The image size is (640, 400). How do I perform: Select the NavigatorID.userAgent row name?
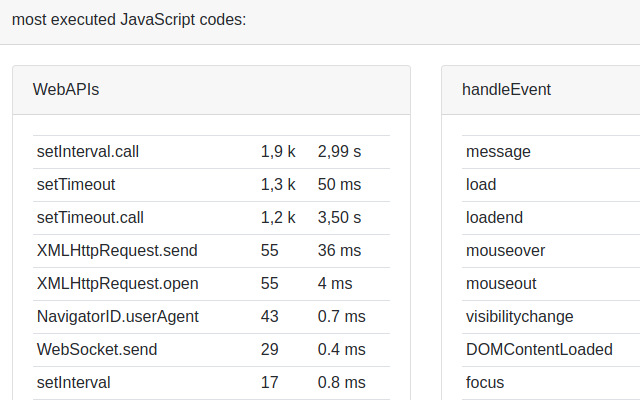coord(118,317)
